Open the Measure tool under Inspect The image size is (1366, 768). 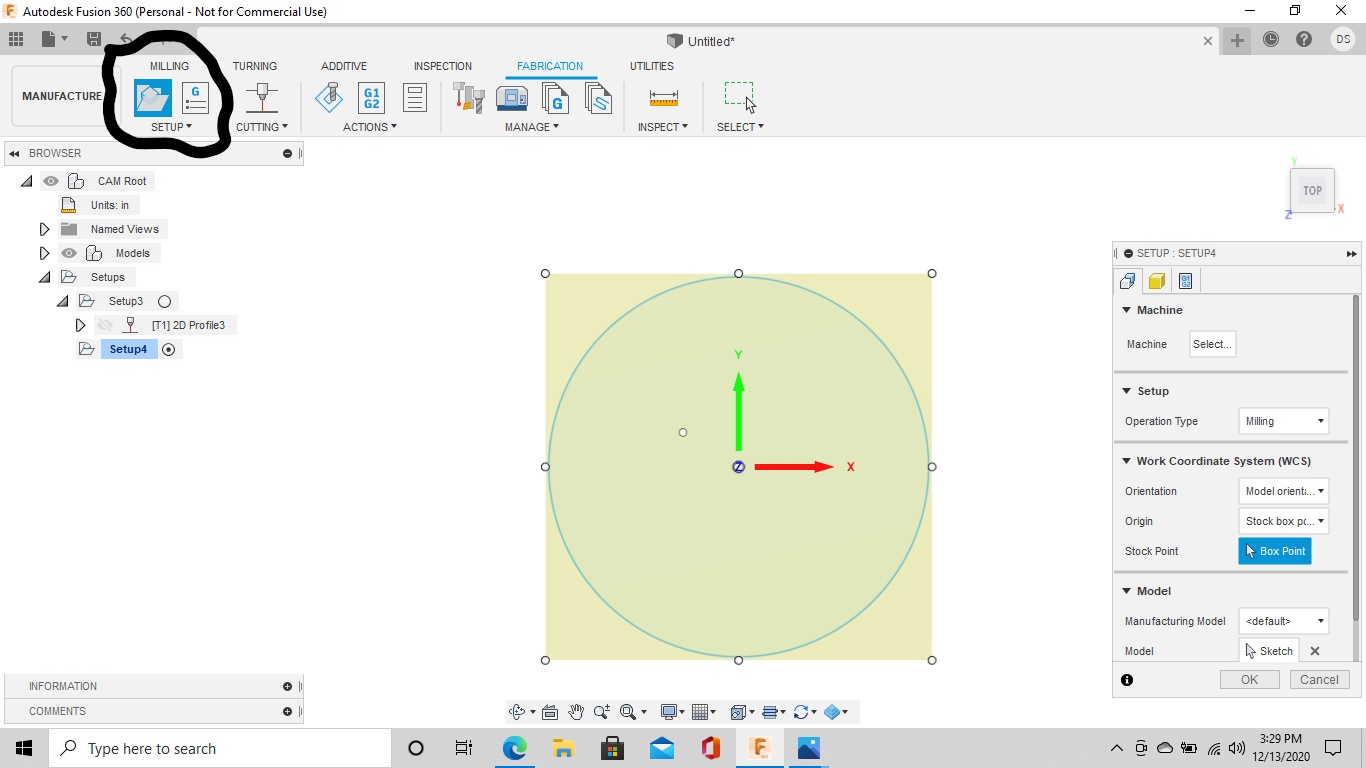point(662,98)
